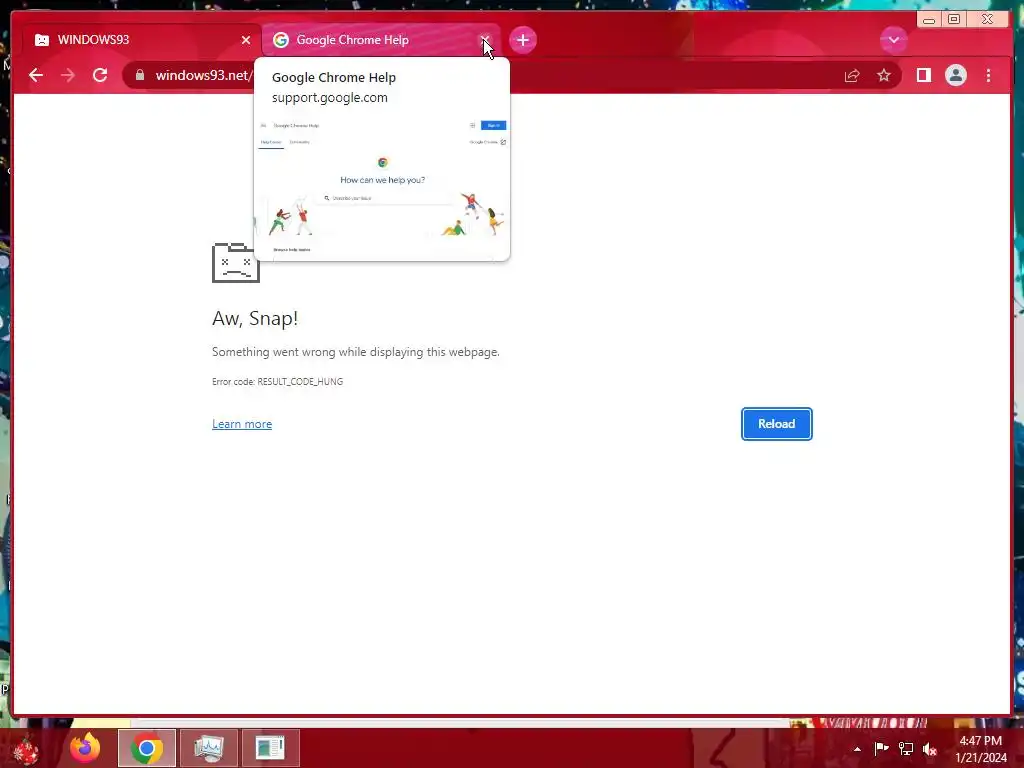Click support.google.com in tab preview

point(330,98)
